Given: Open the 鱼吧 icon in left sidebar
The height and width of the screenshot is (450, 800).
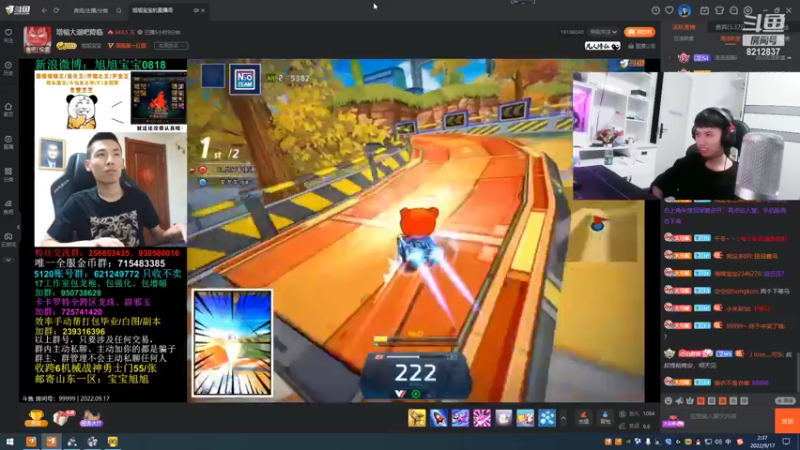Looking at the screenshot, I should pos(8,207).
